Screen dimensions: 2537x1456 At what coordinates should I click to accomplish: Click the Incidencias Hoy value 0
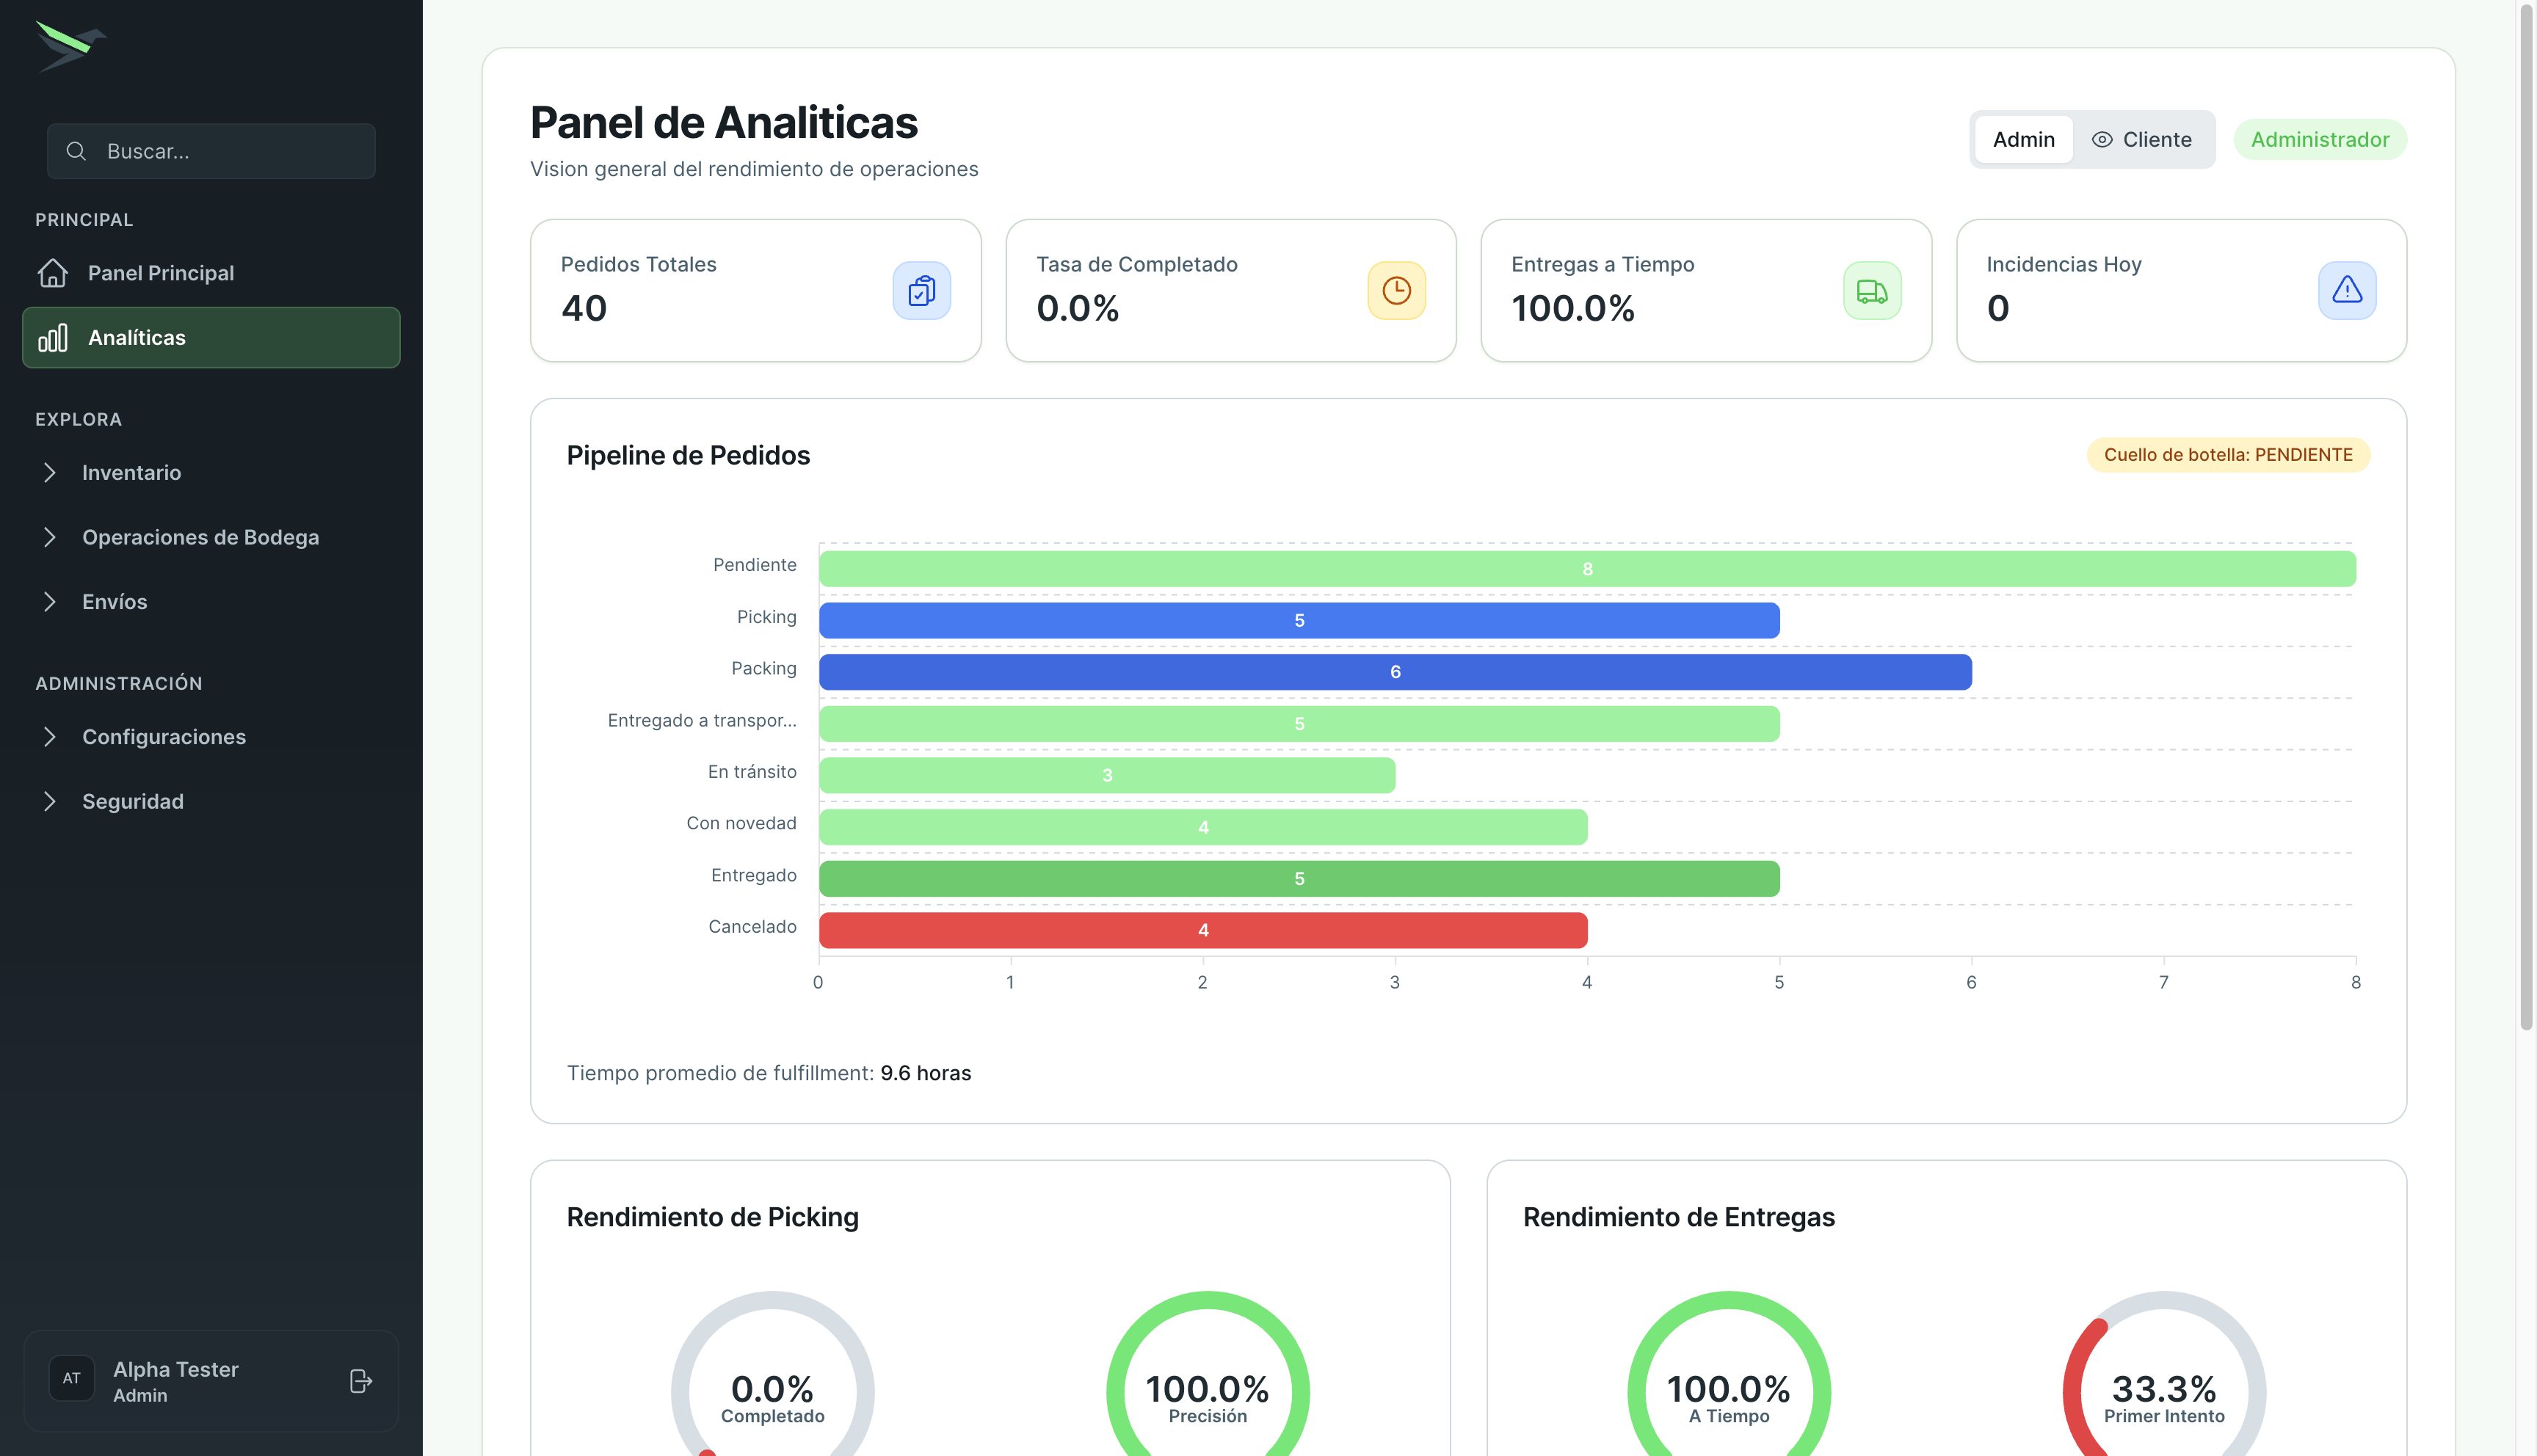point(1997,308)
